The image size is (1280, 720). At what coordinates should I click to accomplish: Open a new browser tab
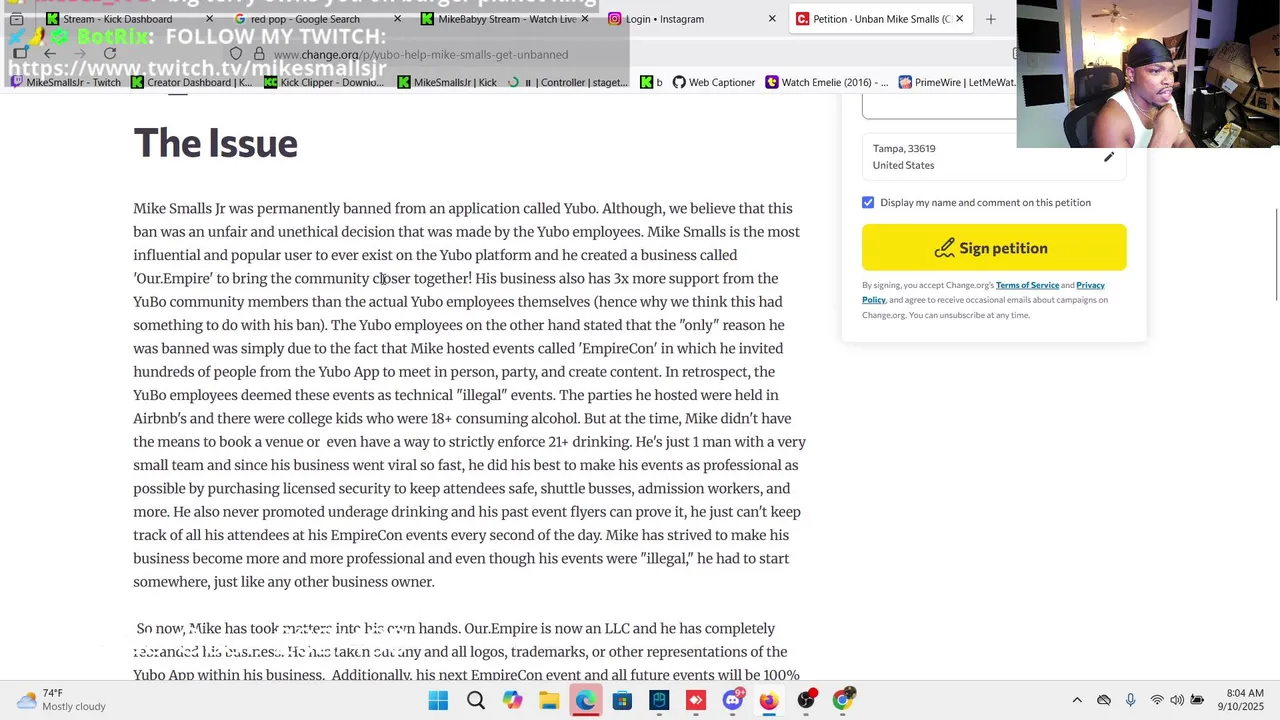[990, 19]
